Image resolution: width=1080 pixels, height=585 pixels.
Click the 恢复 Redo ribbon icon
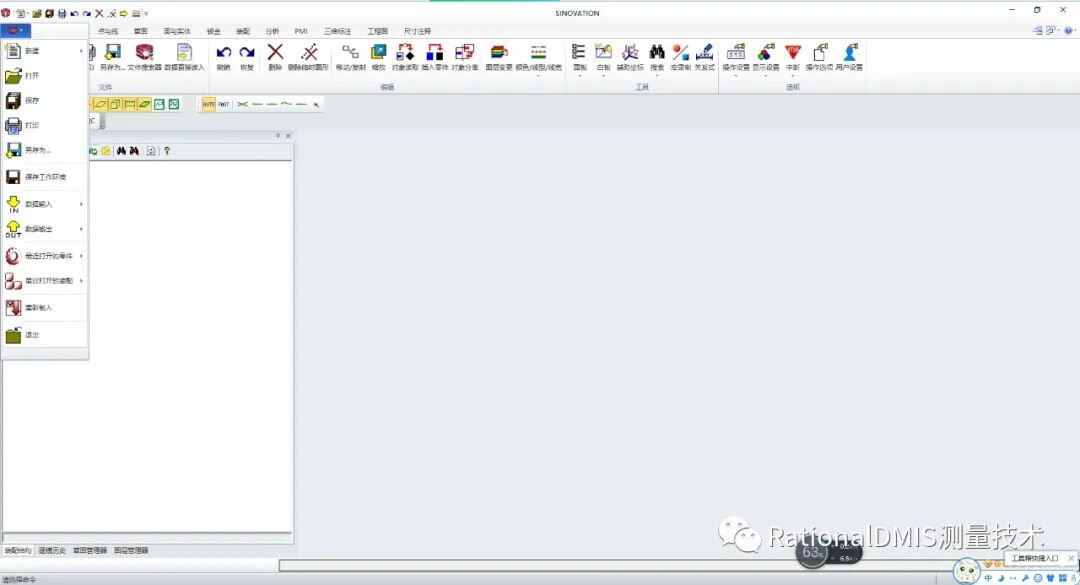point(247,57)
